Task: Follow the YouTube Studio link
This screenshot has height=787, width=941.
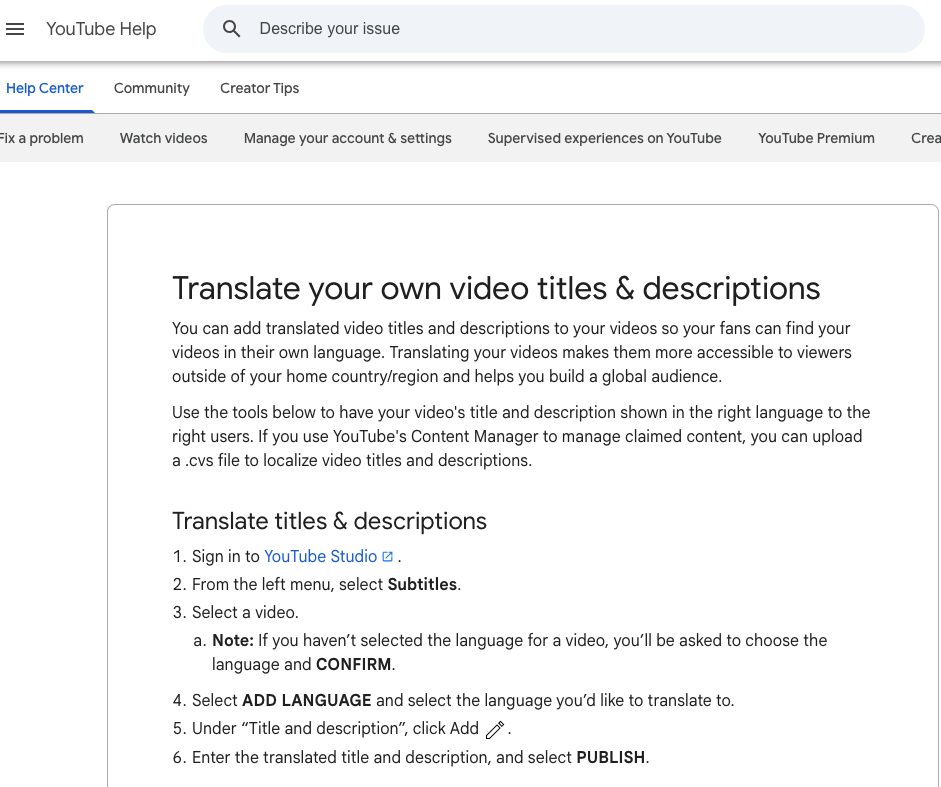Action: click(x=320, y=557)
